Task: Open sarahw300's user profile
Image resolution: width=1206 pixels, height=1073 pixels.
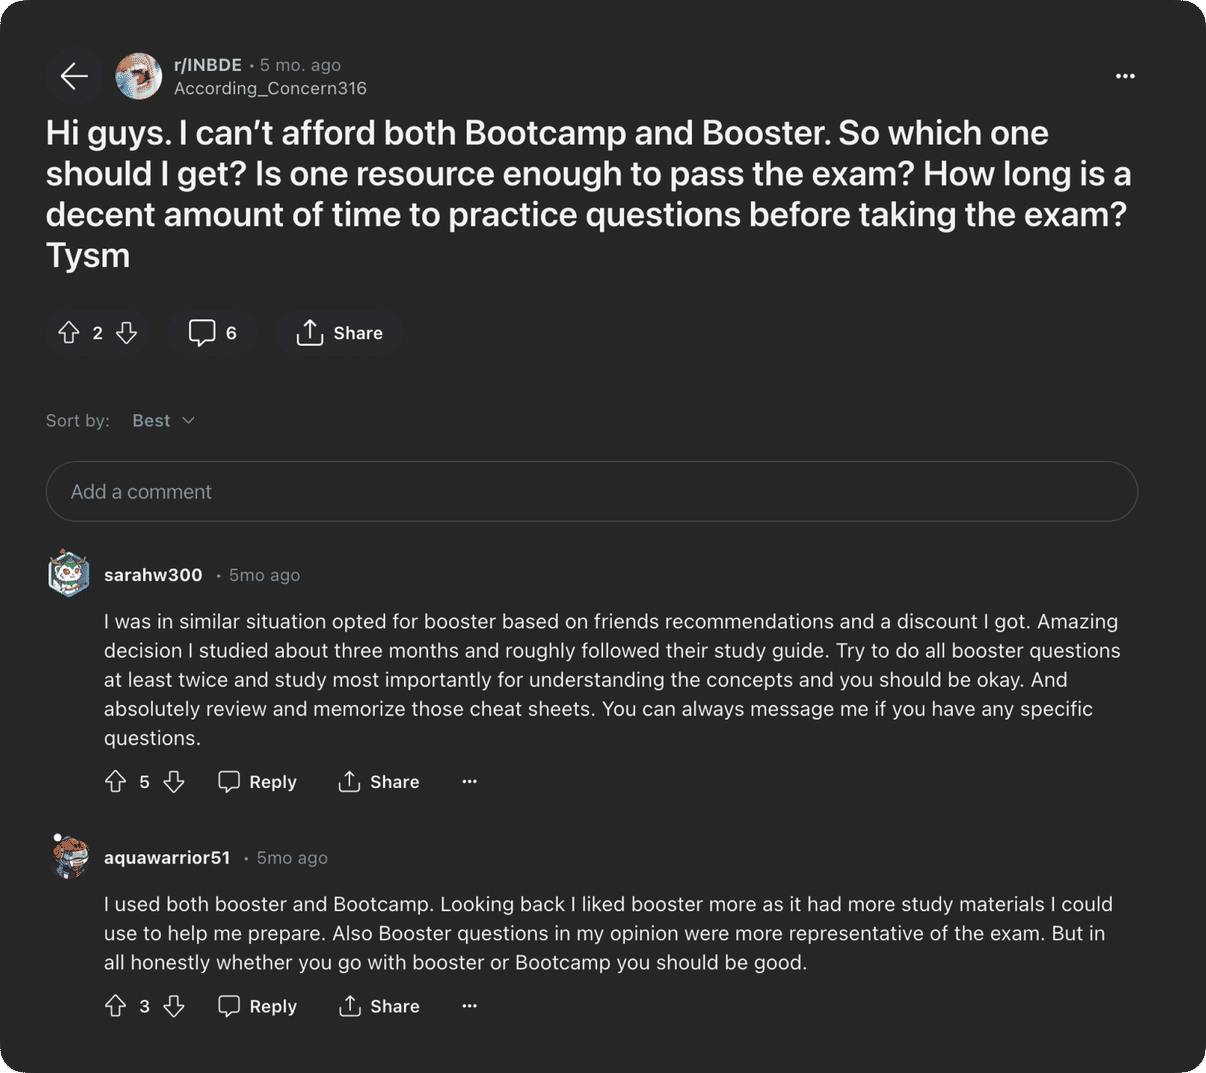Action: [x=153, y=575]
